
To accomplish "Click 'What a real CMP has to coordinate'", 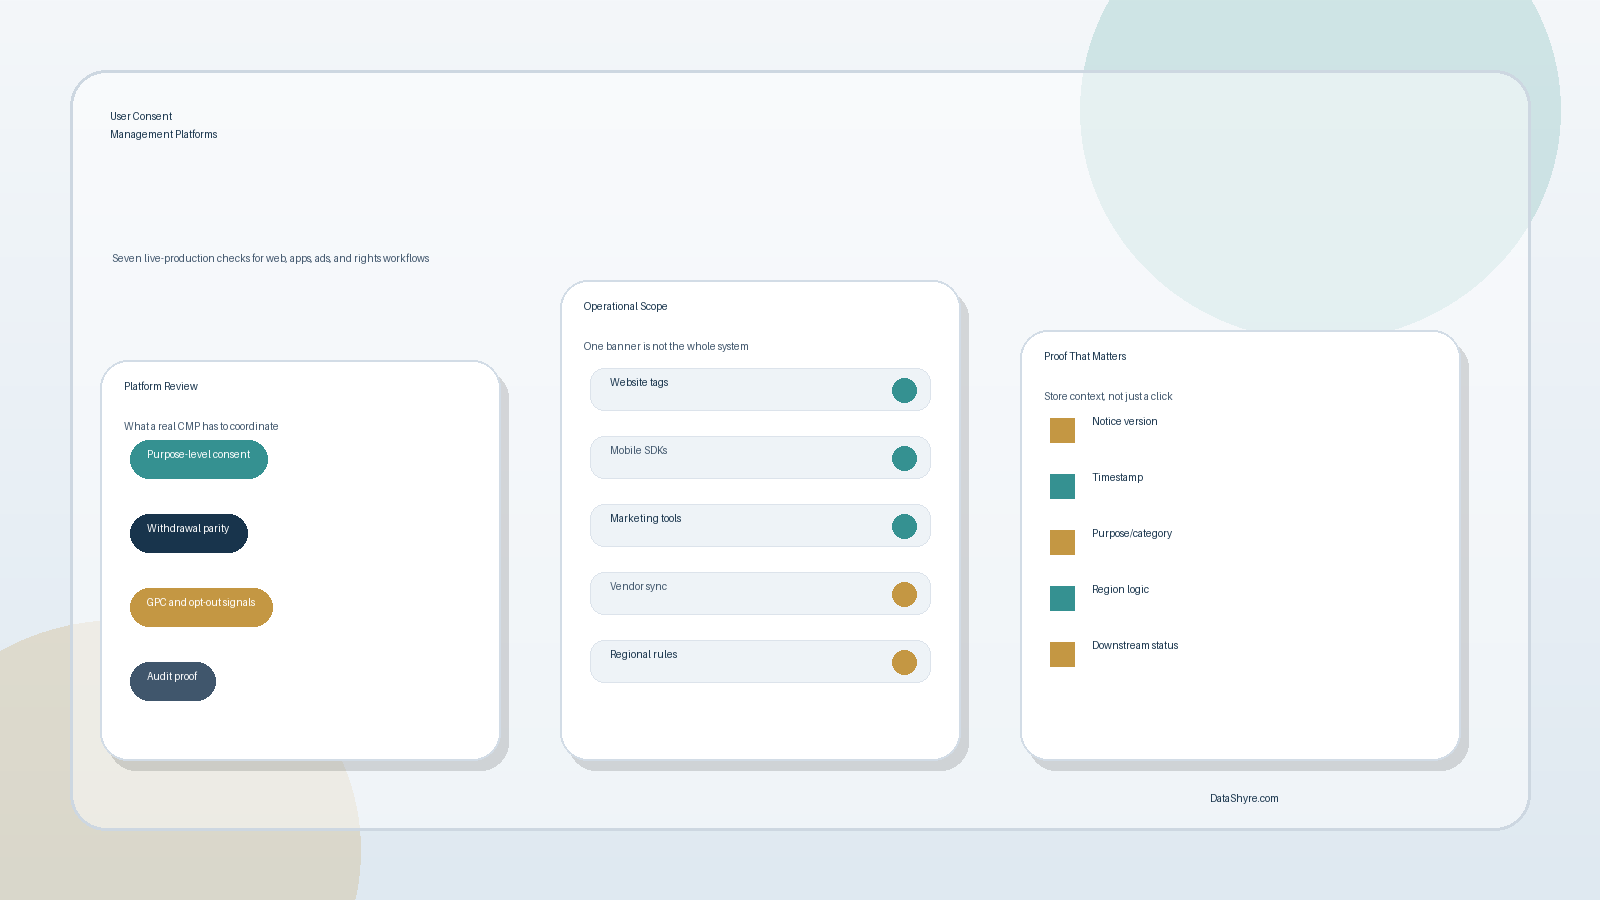I will 201,426.
